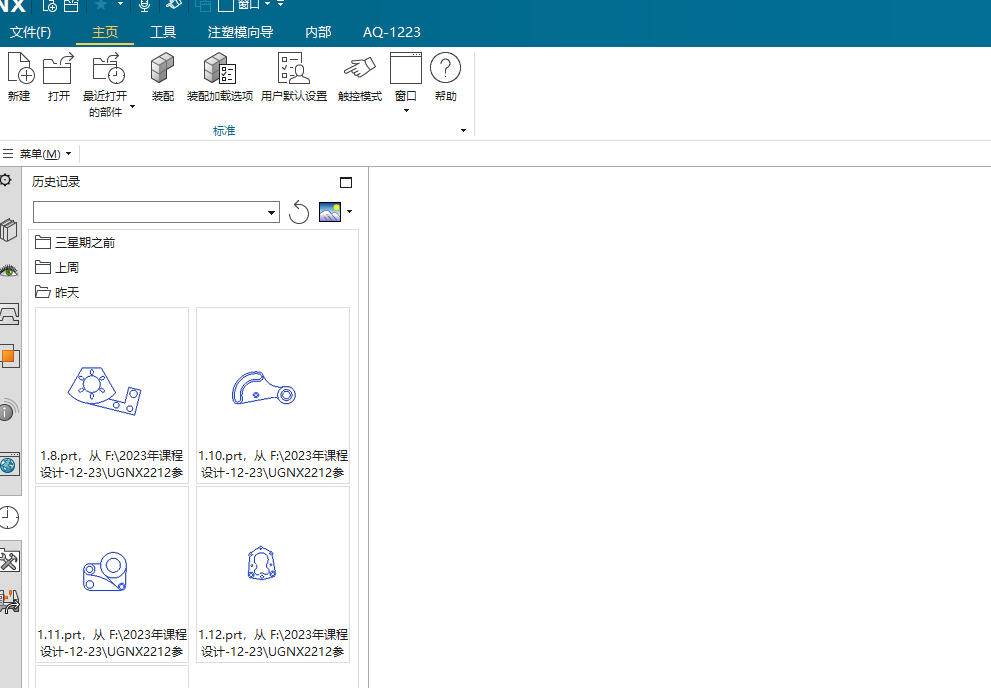This screenshot has width=991, height=688.
Task: Open 用户默认设置 customer defaults
Action: pyautogui.click(x=293, y=71)
